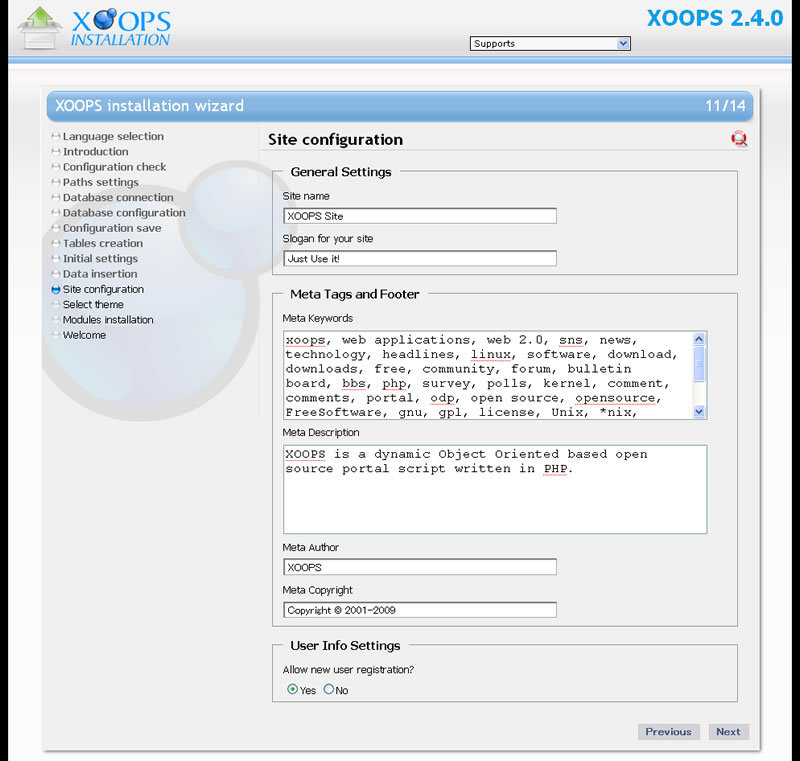The height and width of the screenshot is (761, 800).
Task: Go to Configuration save step
Action: [x=112, y=228]
